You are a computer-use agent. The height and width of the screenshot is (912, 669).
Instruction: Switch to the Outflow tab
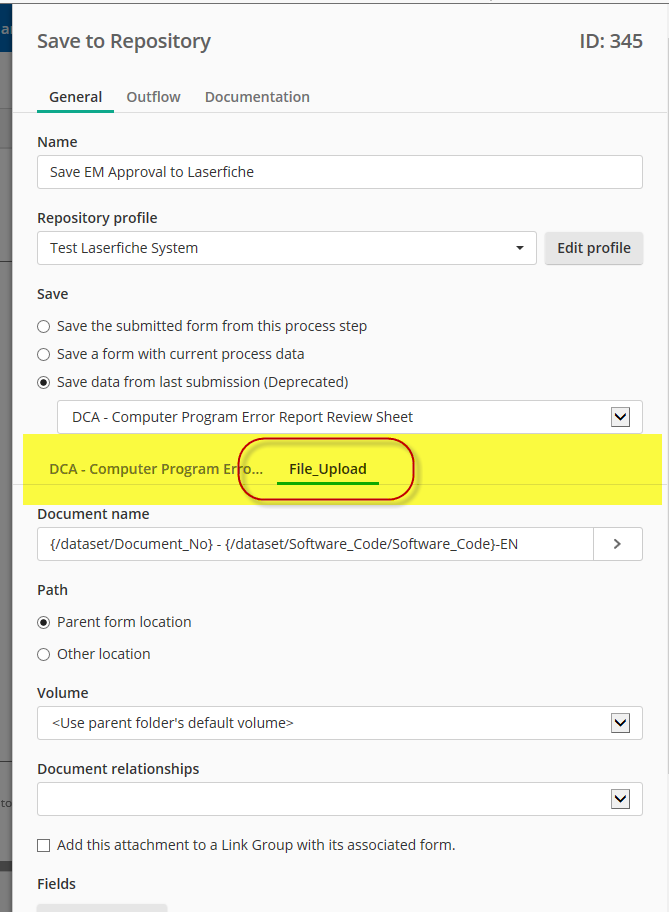(x=154, y=97)
